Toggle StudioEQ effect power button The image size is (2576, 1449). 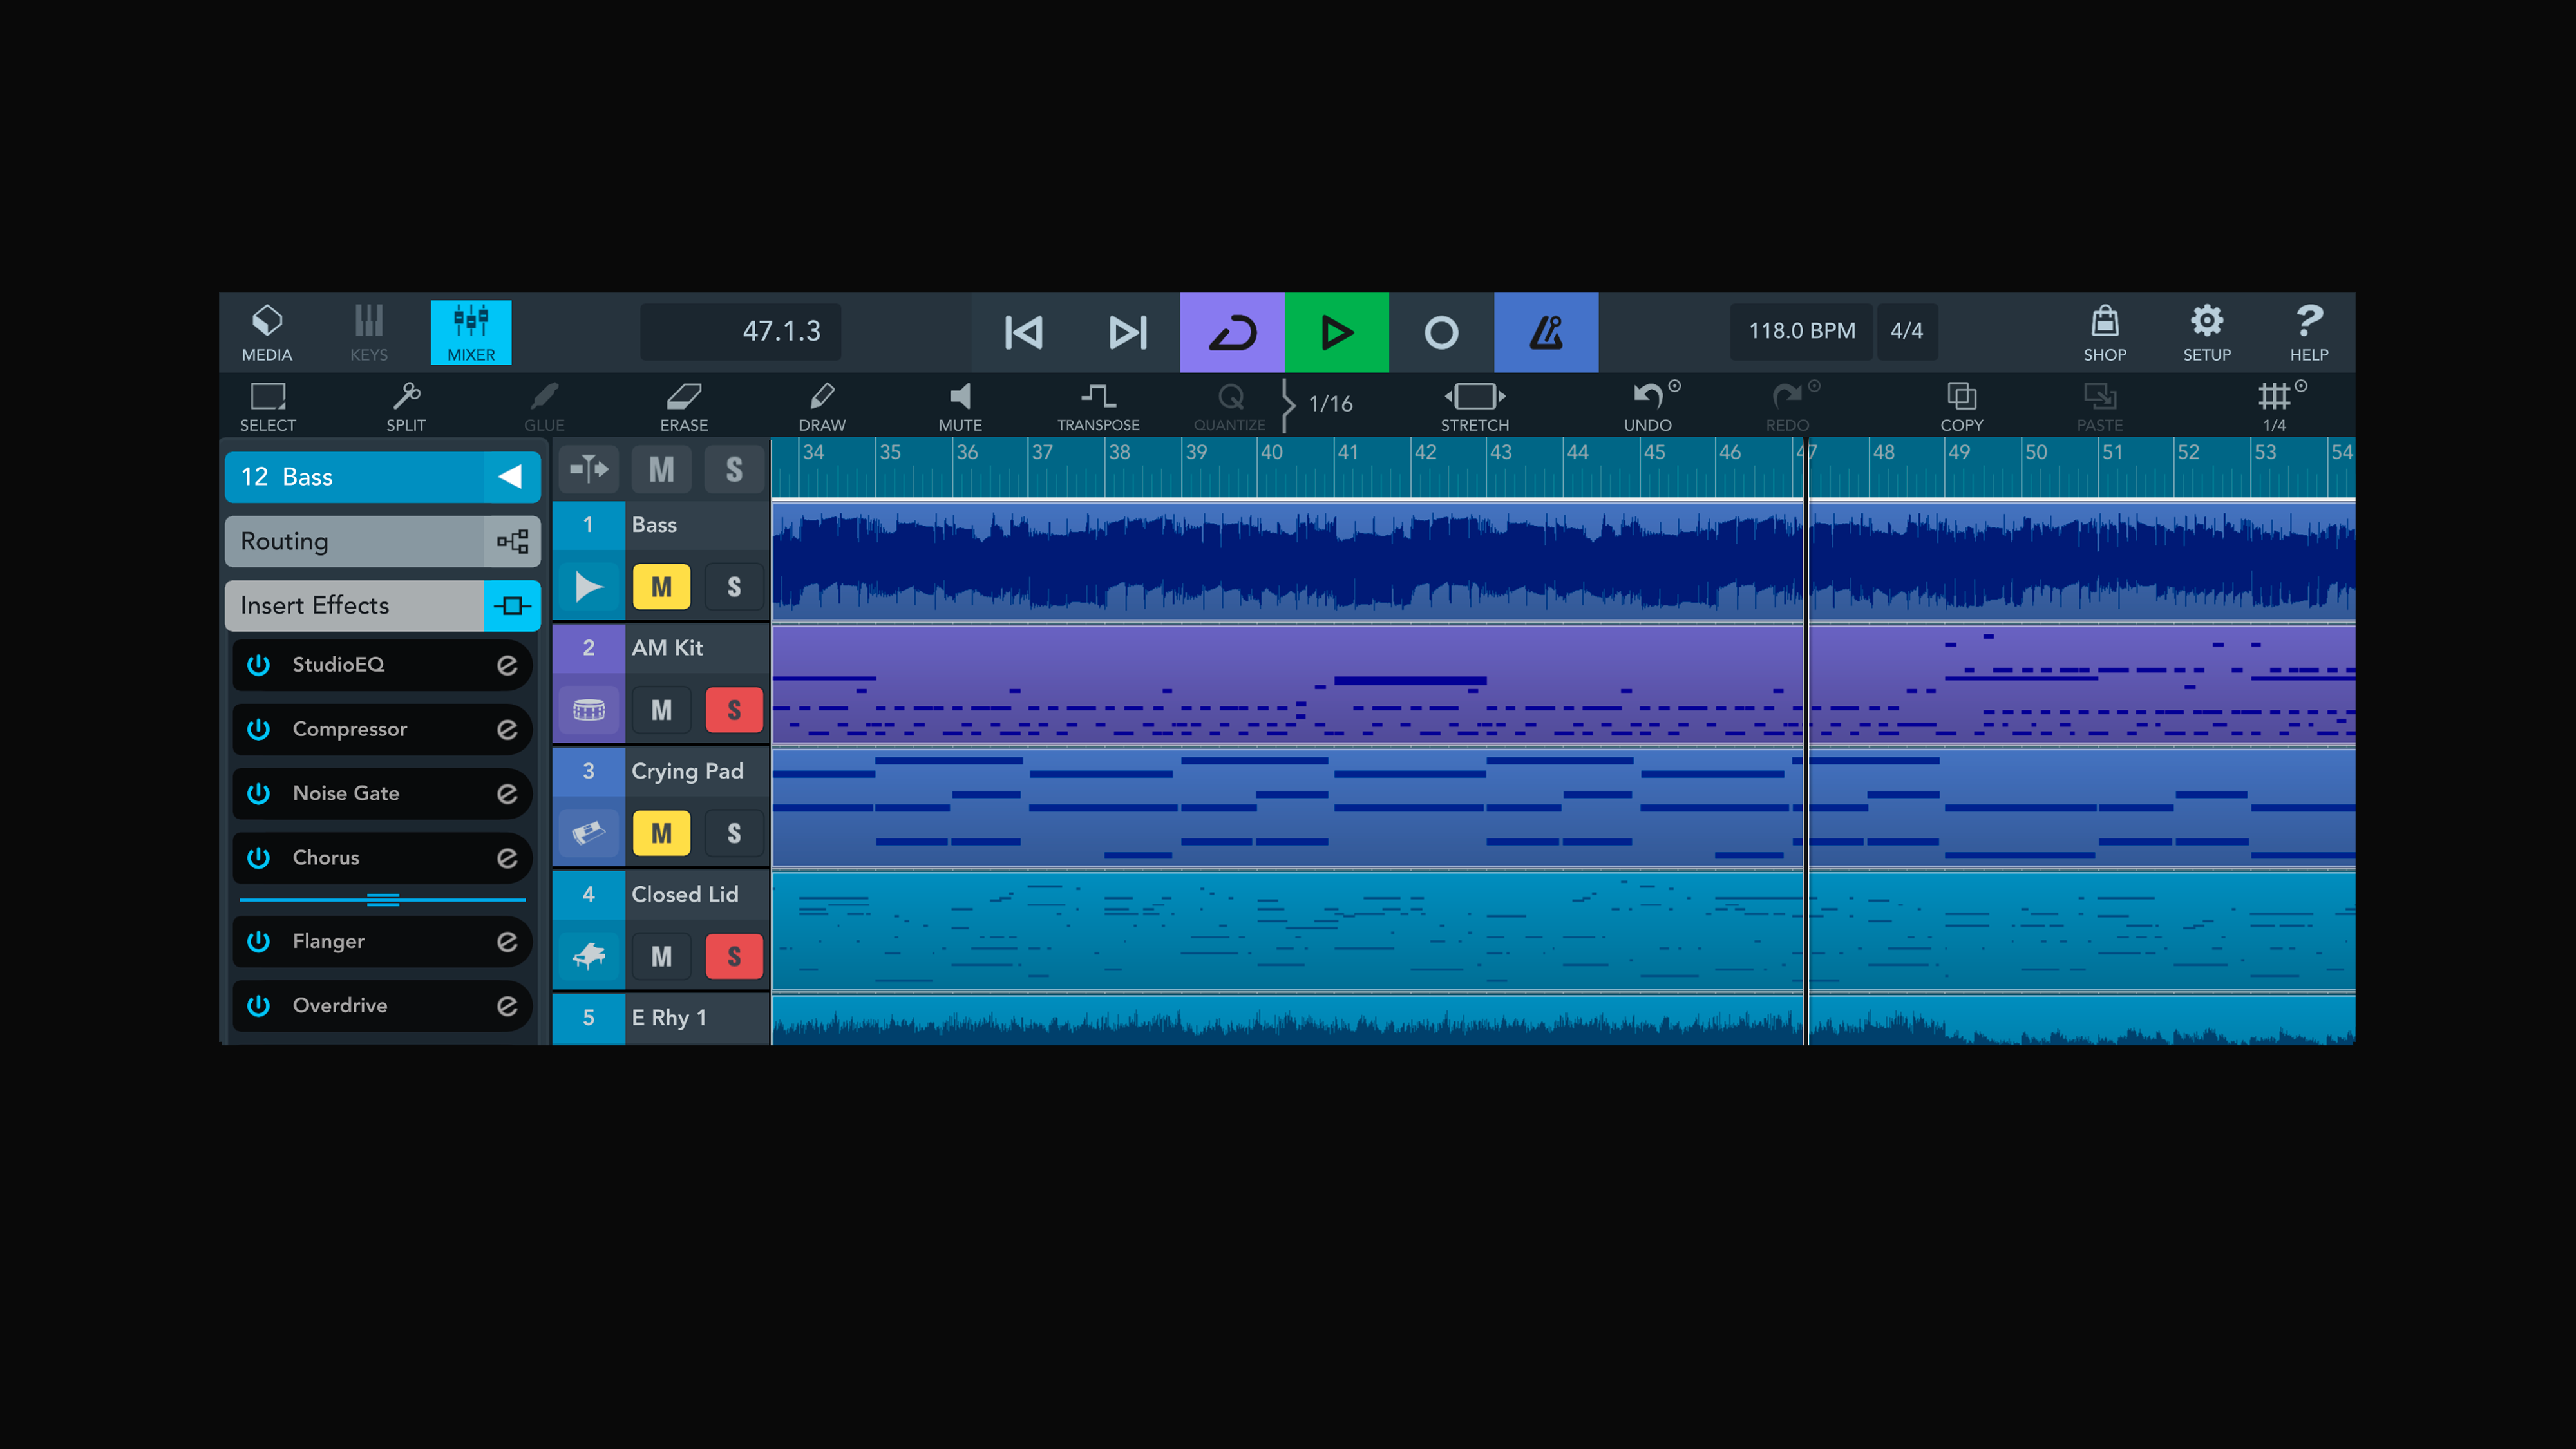tap(259, 664)
